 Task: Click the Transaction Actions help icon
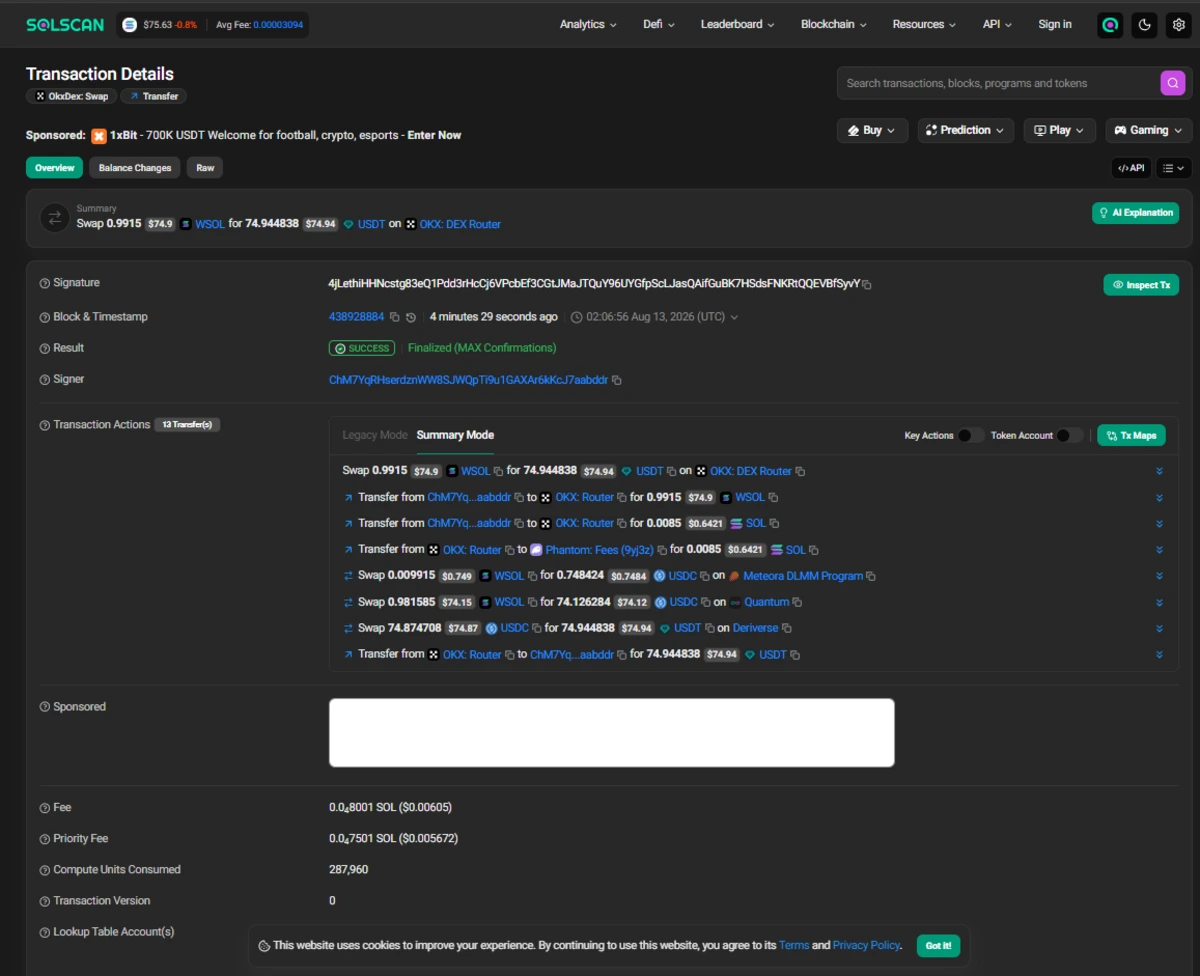tap(44, 426)
